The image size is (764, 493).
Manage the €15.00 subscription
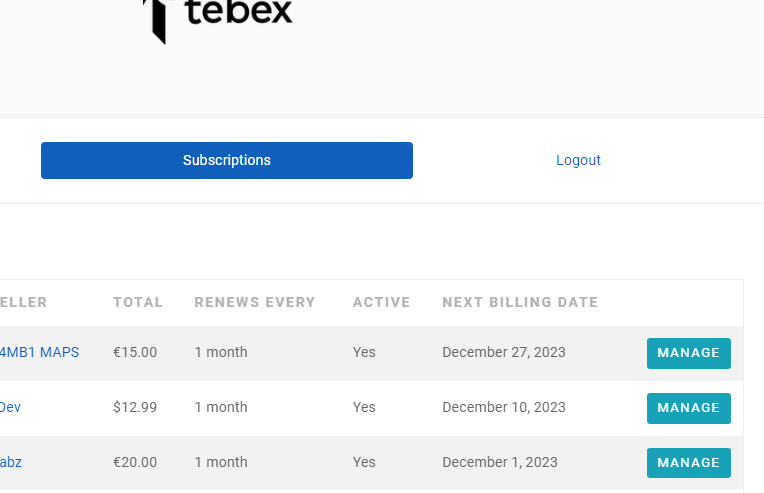[688, 353]
